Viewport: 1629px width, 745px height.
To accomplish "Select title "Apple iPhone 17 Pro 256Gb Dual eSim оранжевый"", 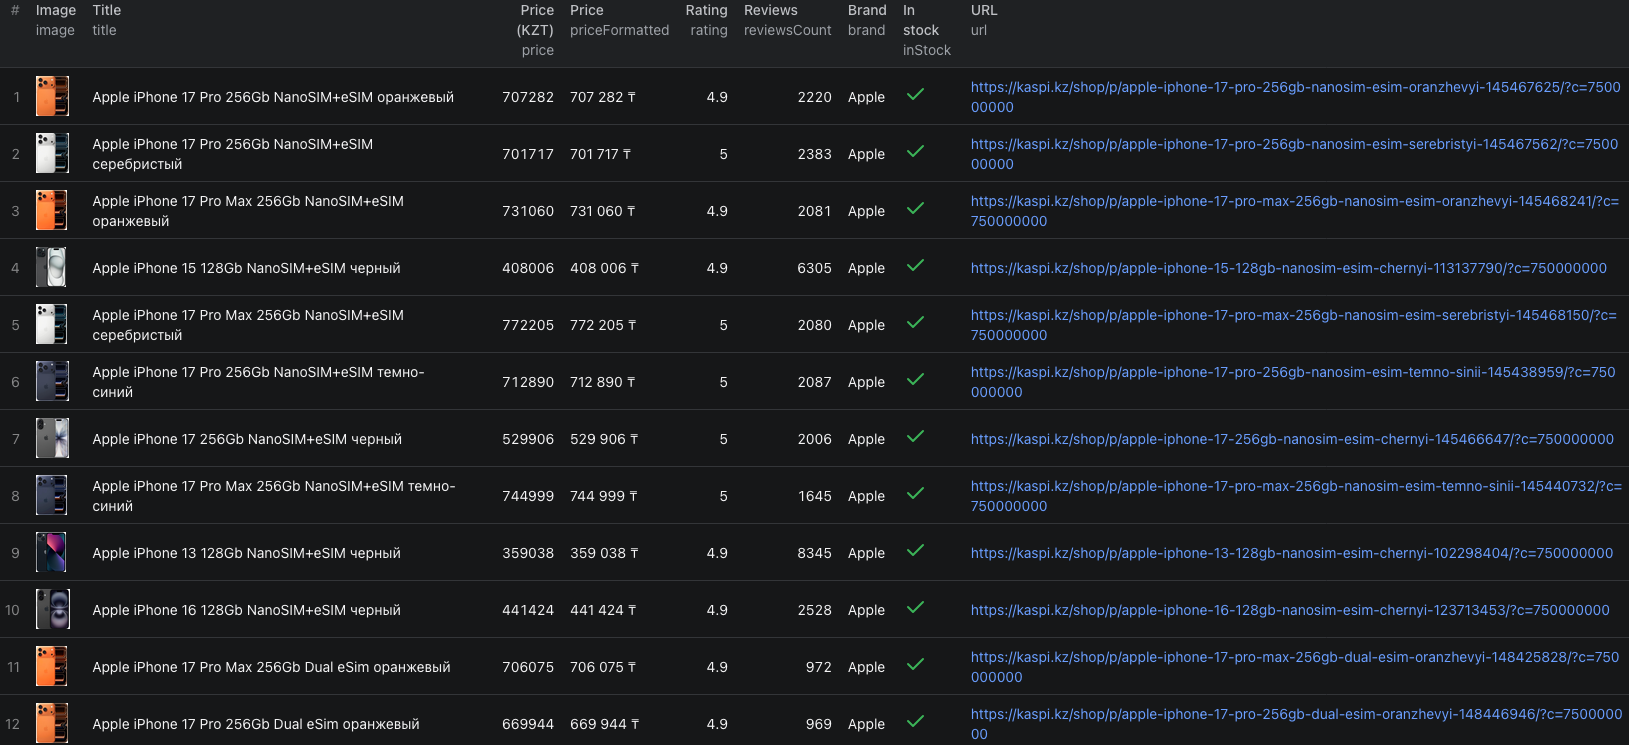I will coord(256,724).
